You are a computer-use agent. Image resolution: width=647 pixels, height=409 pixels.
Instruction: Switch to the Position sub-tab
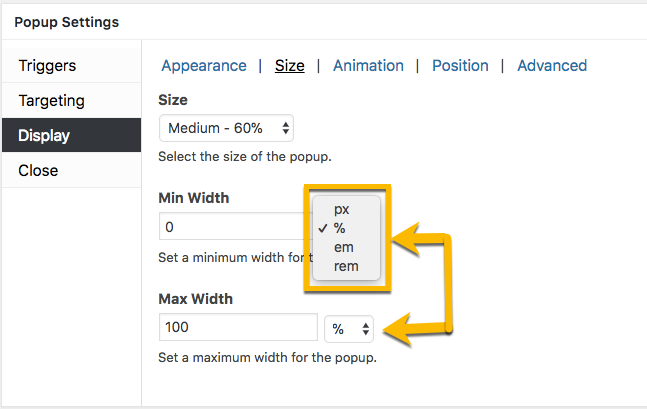pos(460,66)
